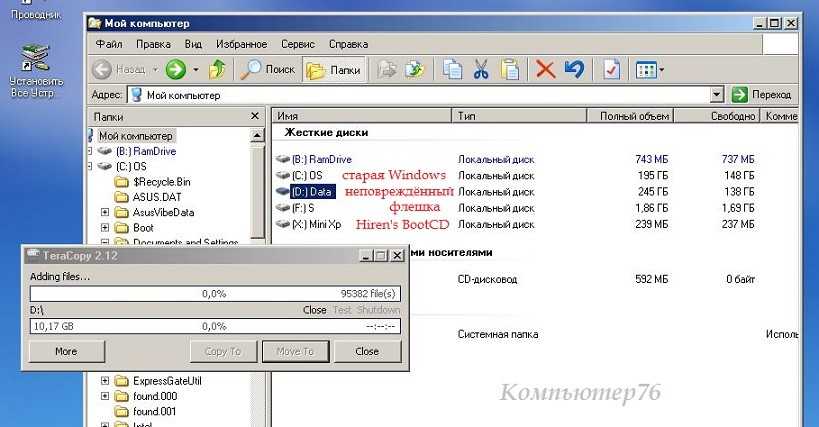Open the Вид menu
Image resolution: width=819 pixels, height=427 pixels.
pyautogui.click(x=193, y=44)
